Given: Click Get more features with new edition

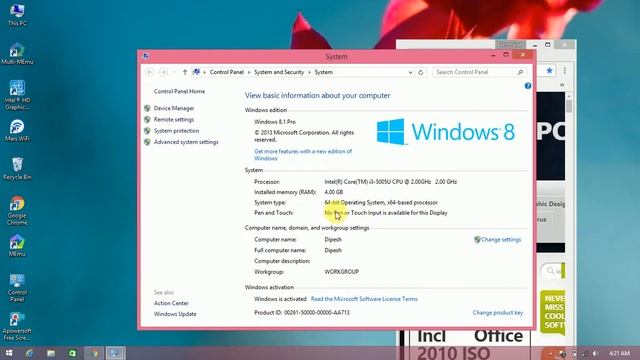Looking at the screenshot, I should click(x=303, y=155).
